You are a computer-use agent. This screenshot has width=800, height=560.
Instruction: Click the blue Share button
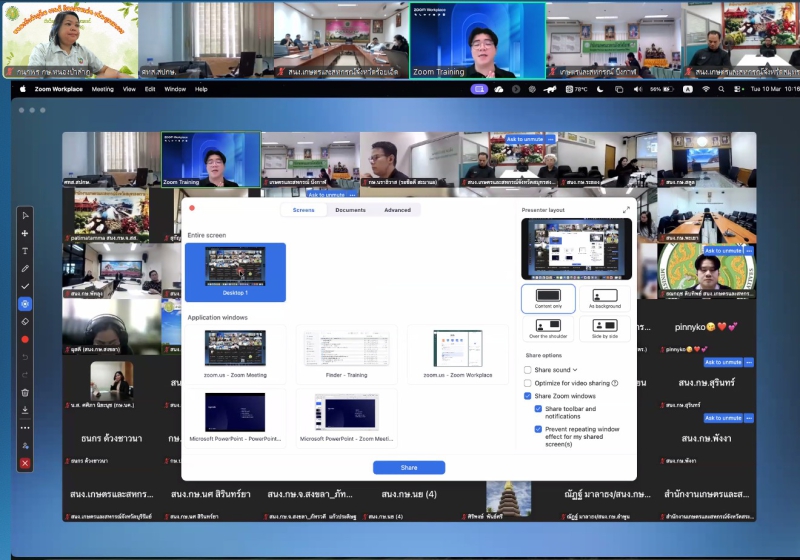[x=409, y=467]
